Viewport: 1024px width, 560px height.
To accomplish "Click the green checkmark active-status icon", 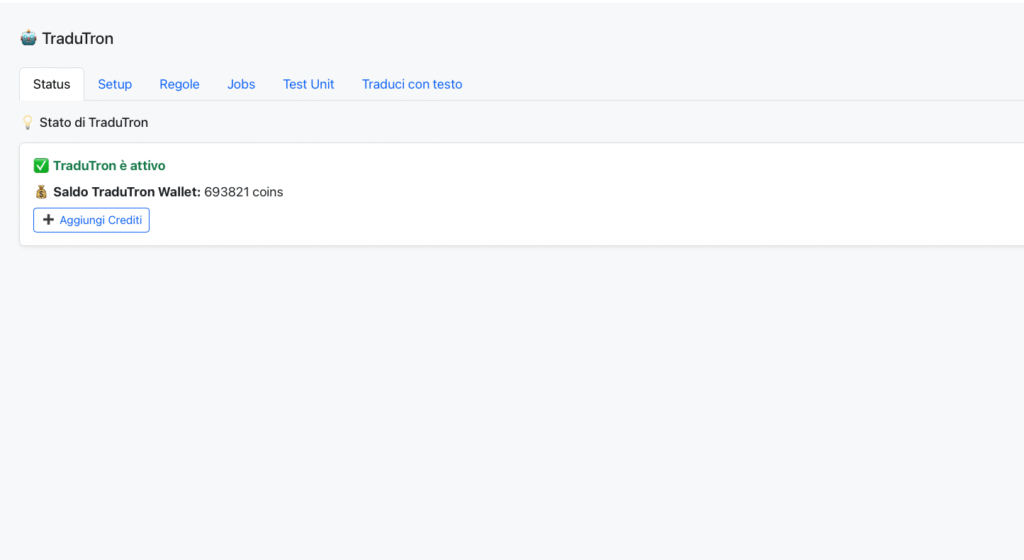I will click(x=41, y=166).
